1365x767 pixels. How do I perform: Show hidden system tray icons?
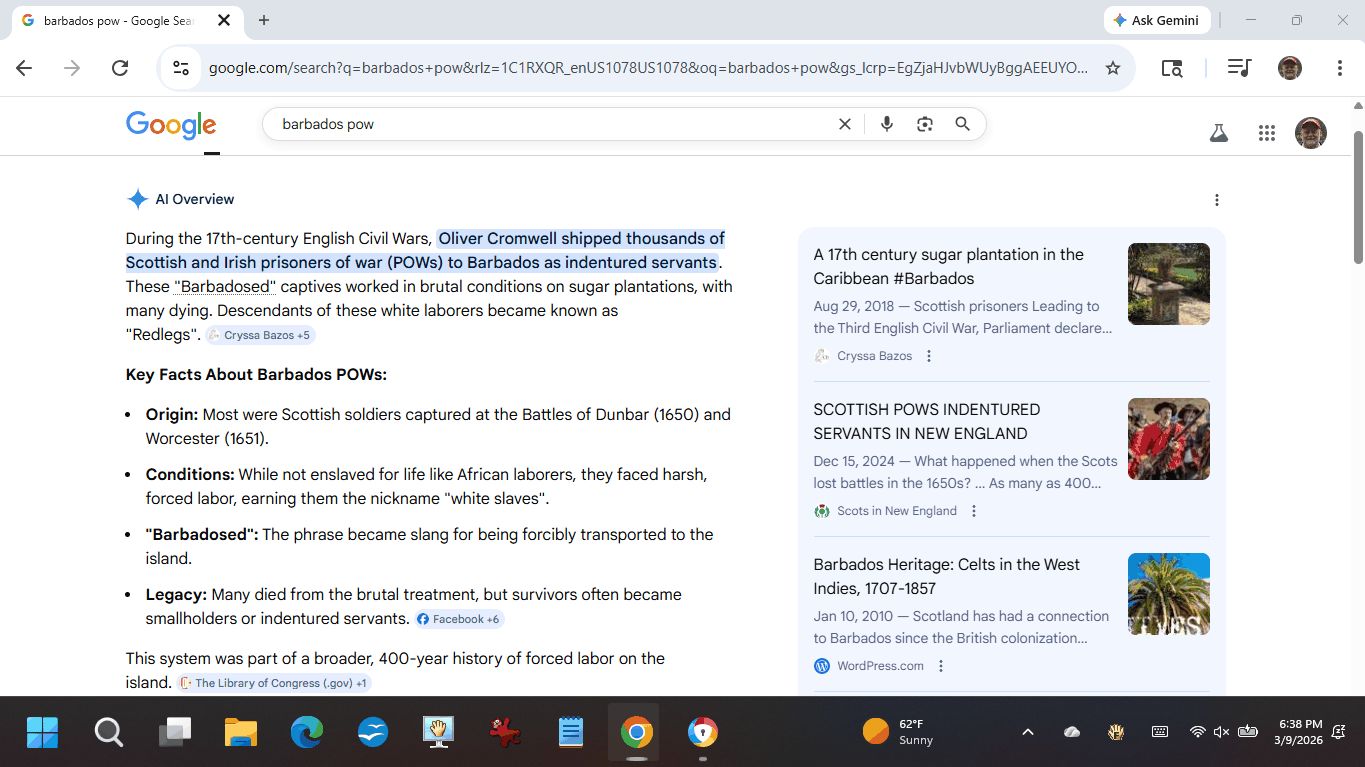pos(1027,732)
